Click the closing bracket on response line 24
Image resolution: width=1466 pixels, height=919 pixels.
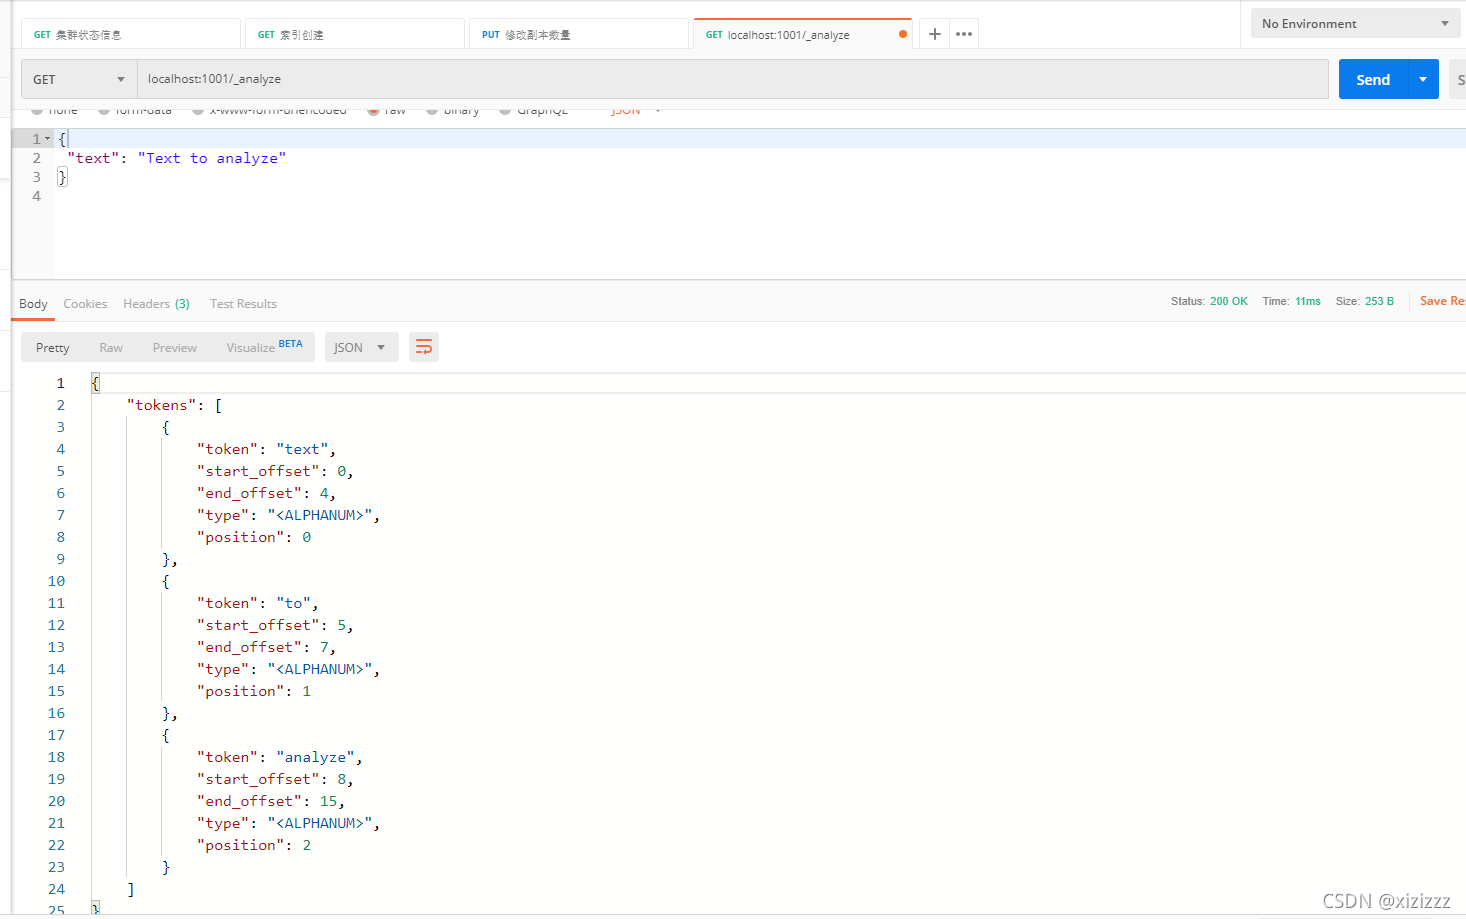131,889
